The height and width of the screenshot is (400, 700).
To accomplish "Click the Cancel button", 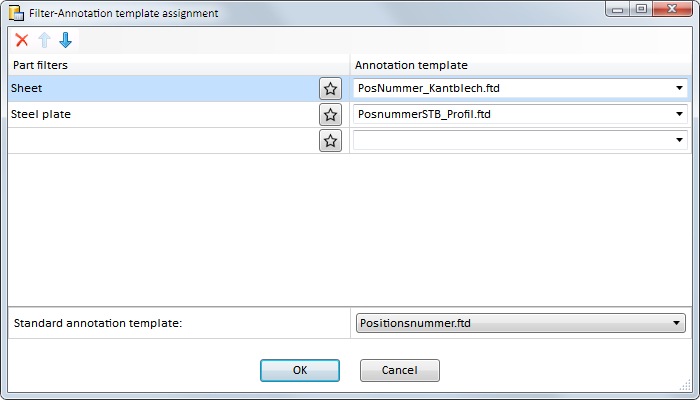I will [400, 370].
